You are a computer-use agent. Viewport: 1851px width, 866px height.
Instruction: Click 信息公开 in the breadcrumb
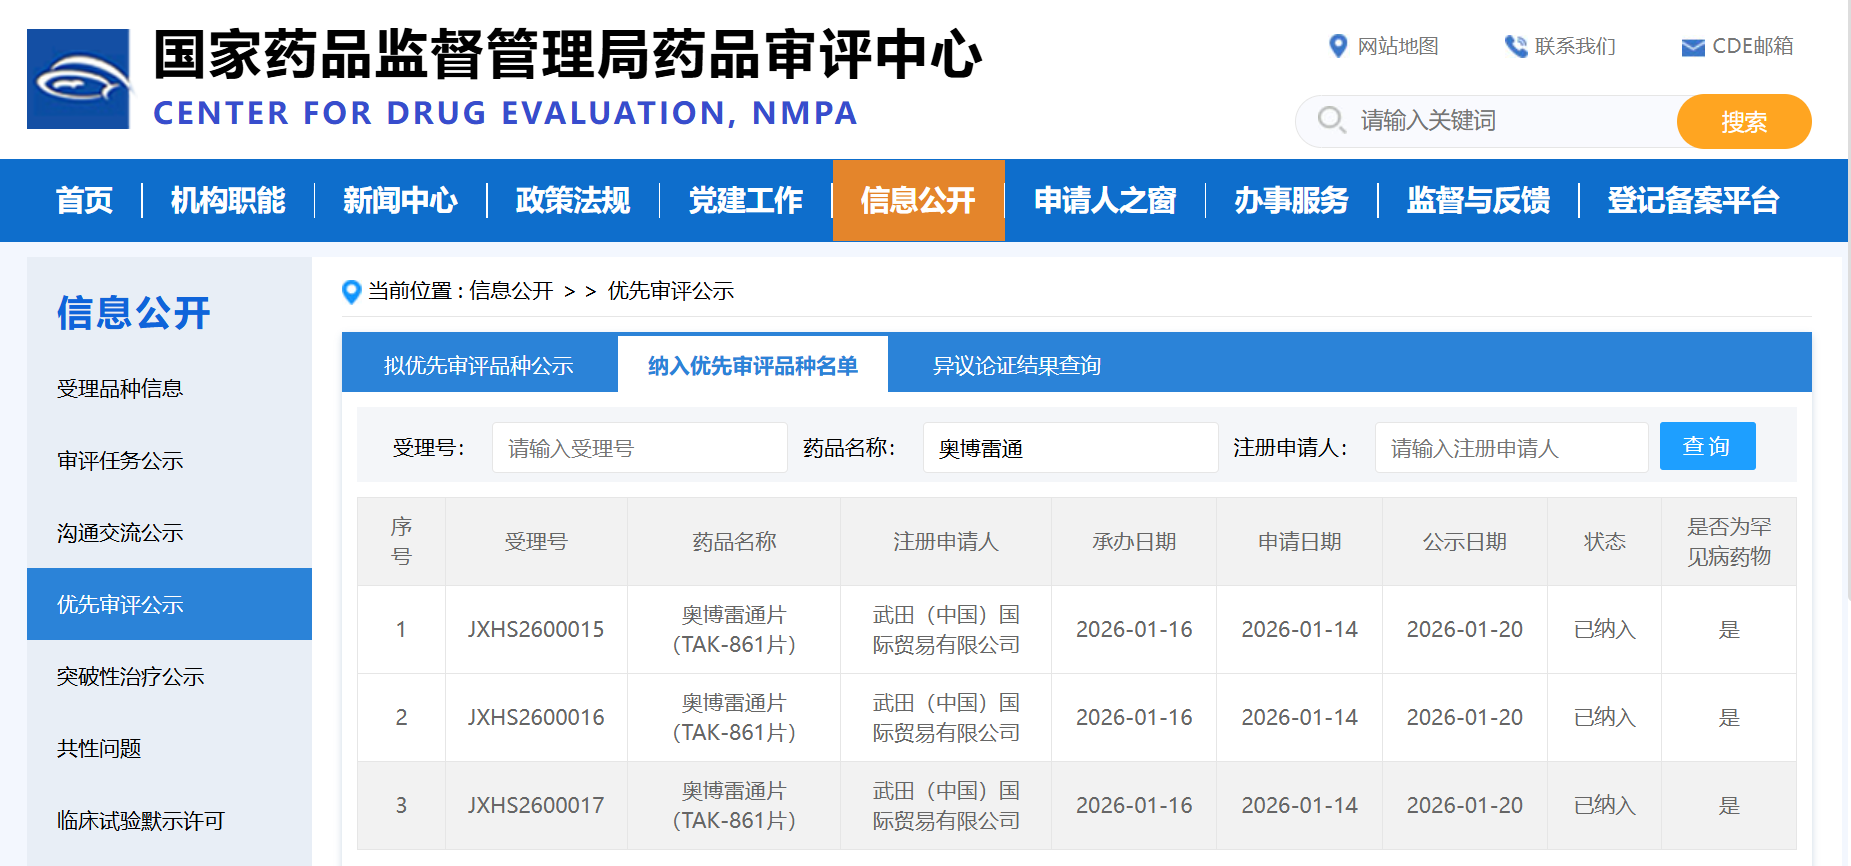pyautogui.click(x=511, y=291)
